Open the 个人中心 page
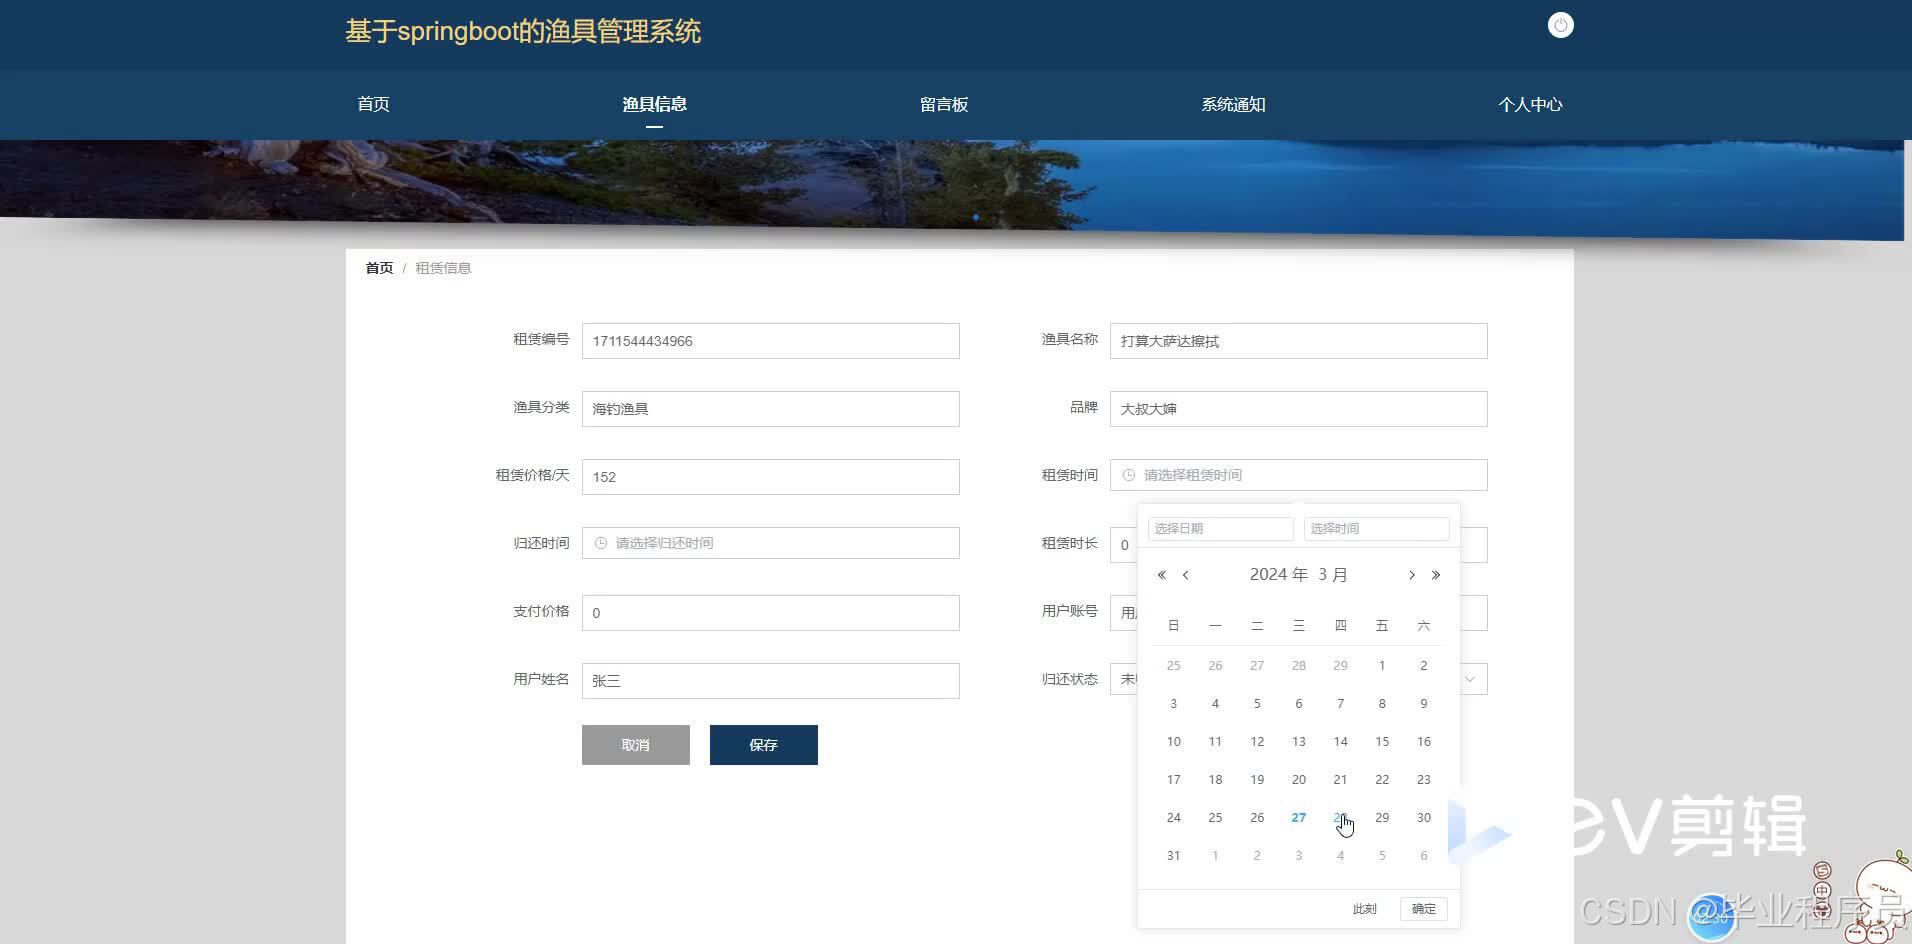 pos(1530,104)
